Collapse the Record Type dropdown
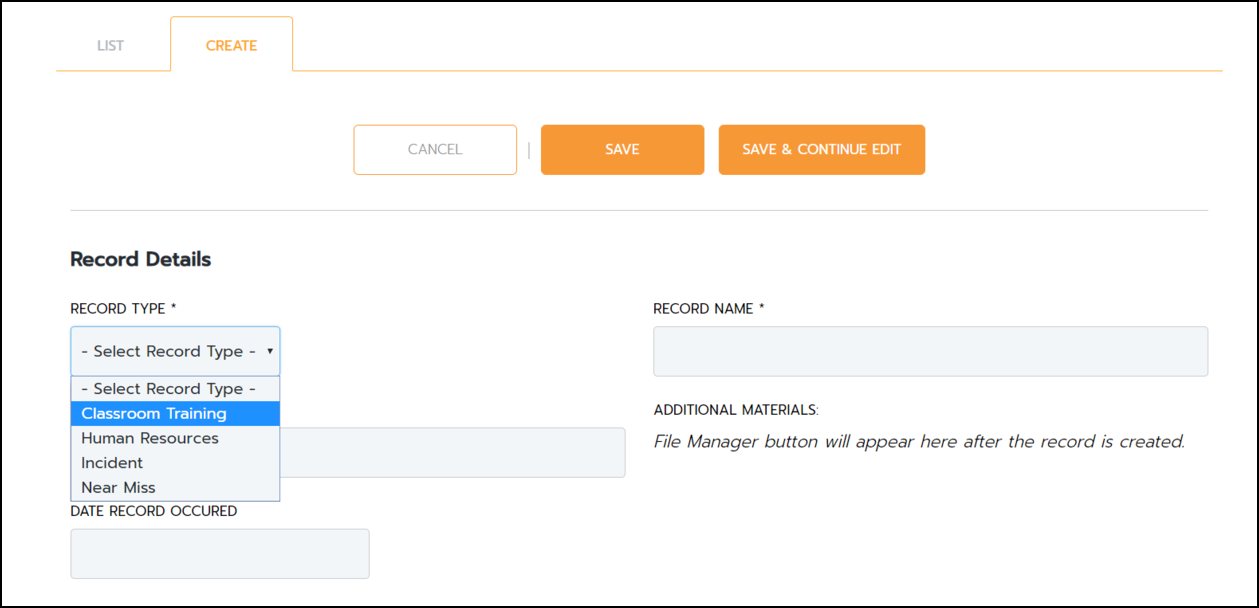This screenshot has height=608, width=1259. click(x=175, y=351)
